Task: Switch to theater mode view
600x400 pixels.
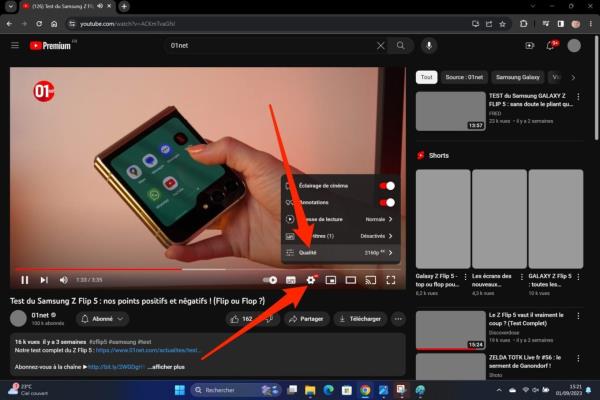Action: point(351,280)
